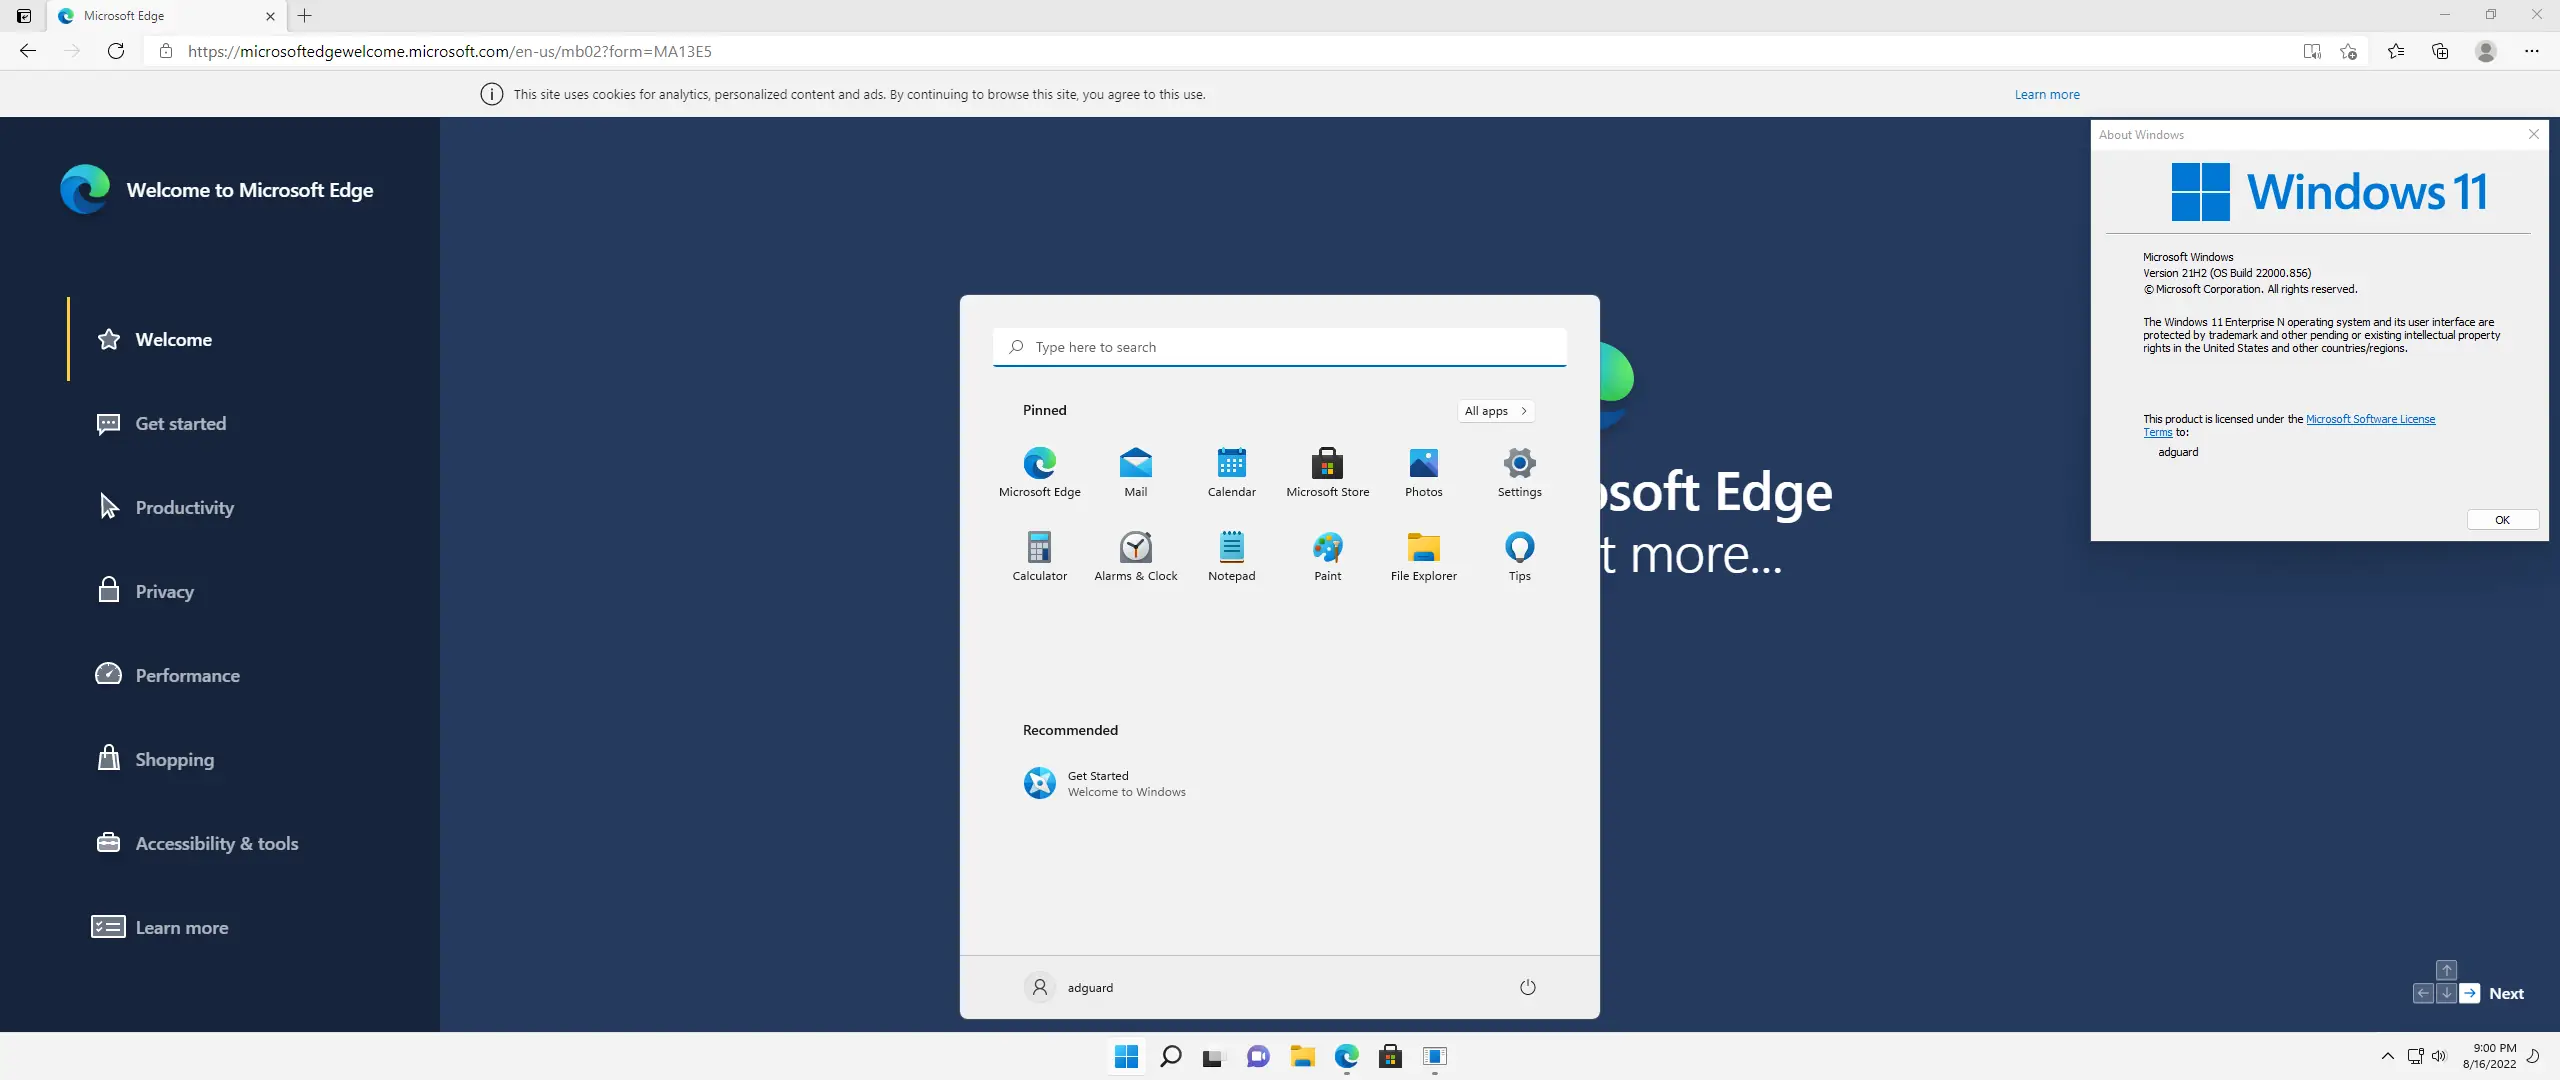This screenshot has width=2560, height=1080.
Task: Open the Shopping sidebar section
Action: click(174, 759)
